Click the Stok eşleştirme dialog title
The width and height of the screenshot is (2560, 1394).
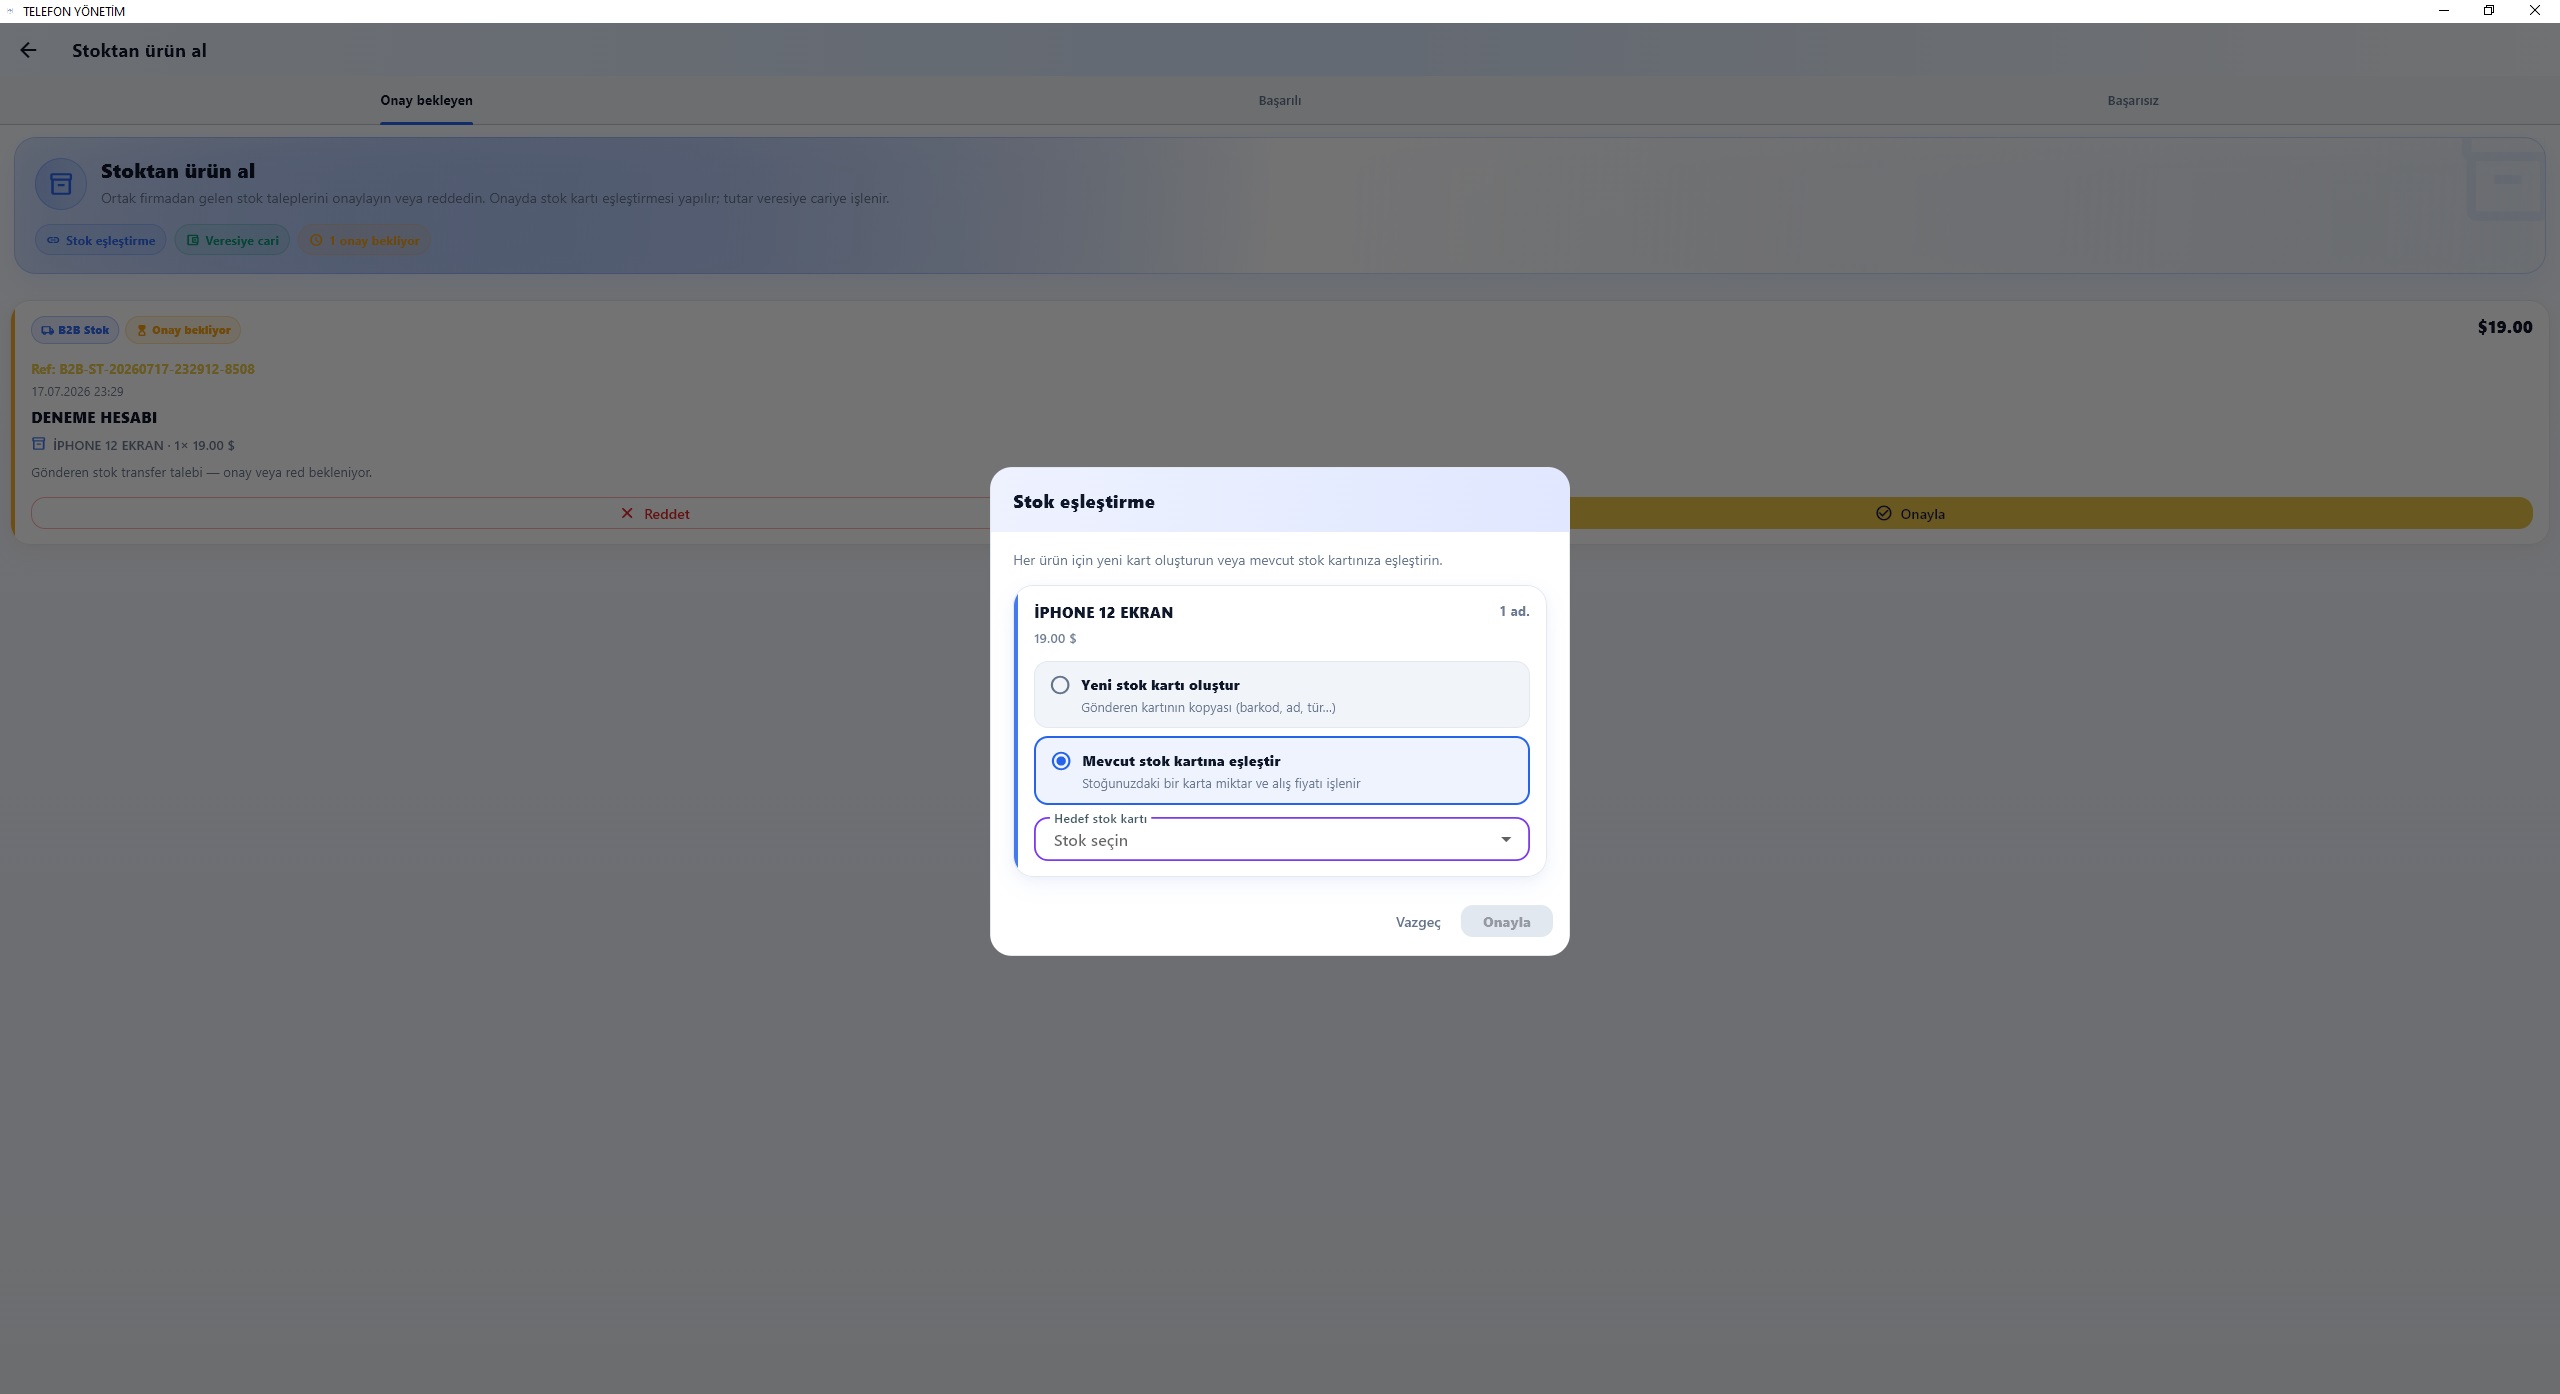[x=1083, y=501]
